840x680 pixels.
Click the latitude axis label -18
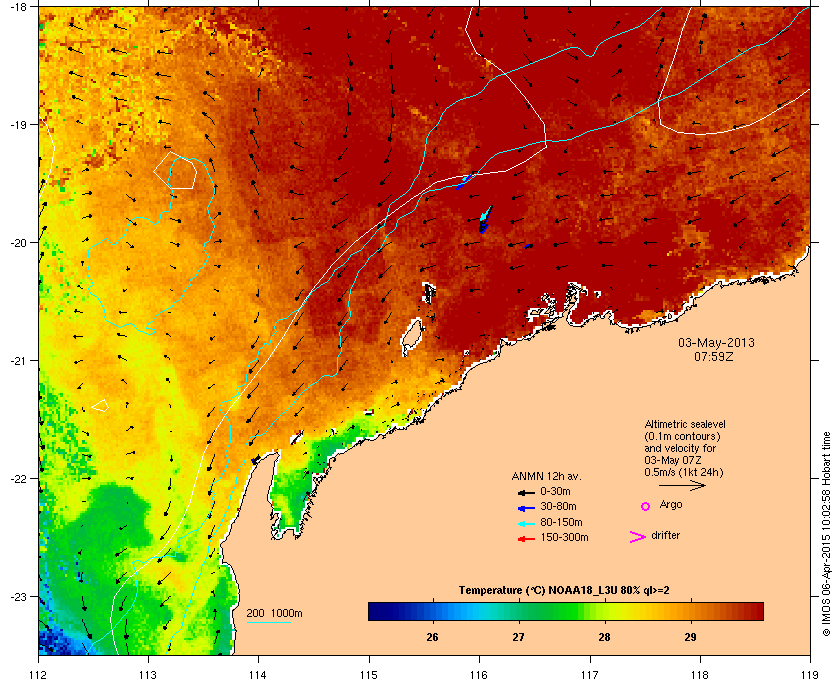coord(18,7)
